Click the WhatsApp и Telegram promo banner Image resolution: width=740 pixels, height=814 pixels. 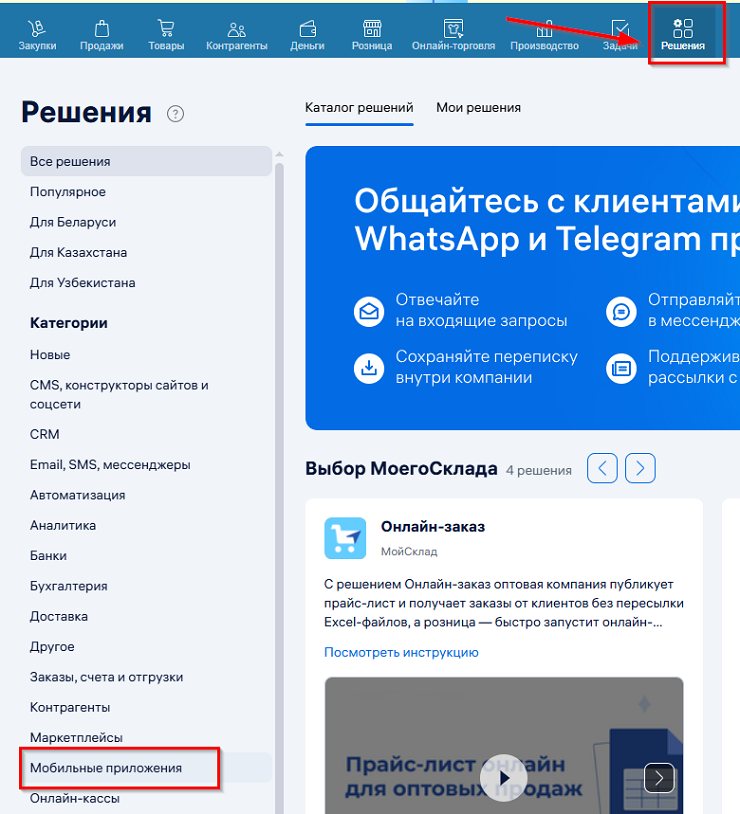(522, 288)
